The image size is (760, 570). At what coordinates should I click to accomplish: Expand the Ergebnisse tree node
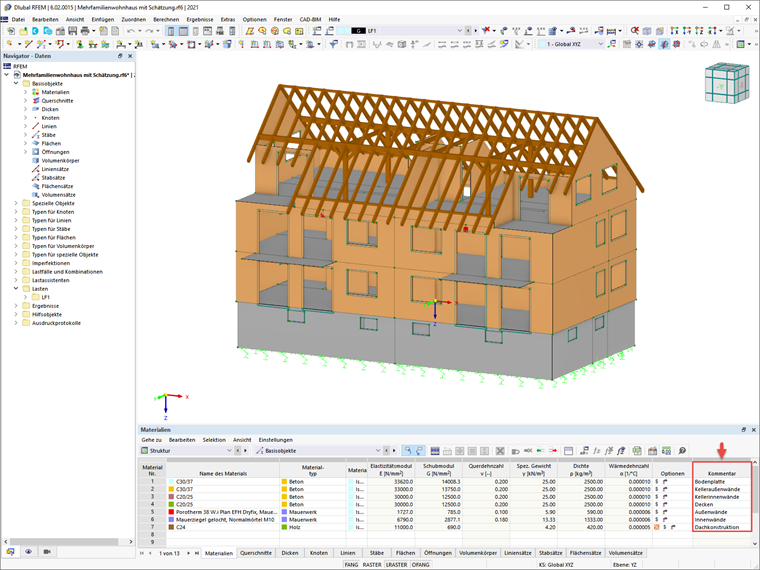click(16, 306)
